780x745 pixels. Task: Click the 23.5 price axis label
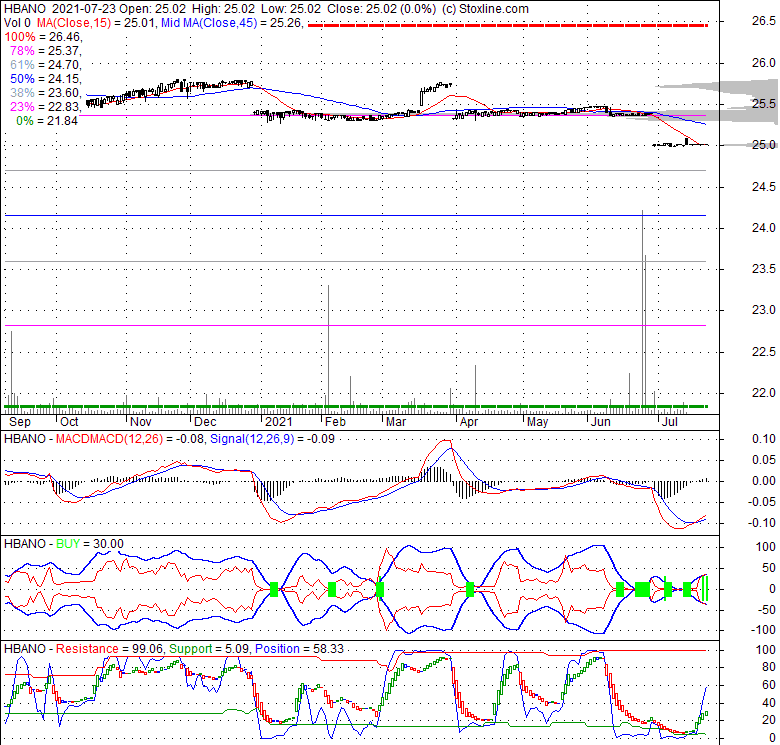click(764, 269)
